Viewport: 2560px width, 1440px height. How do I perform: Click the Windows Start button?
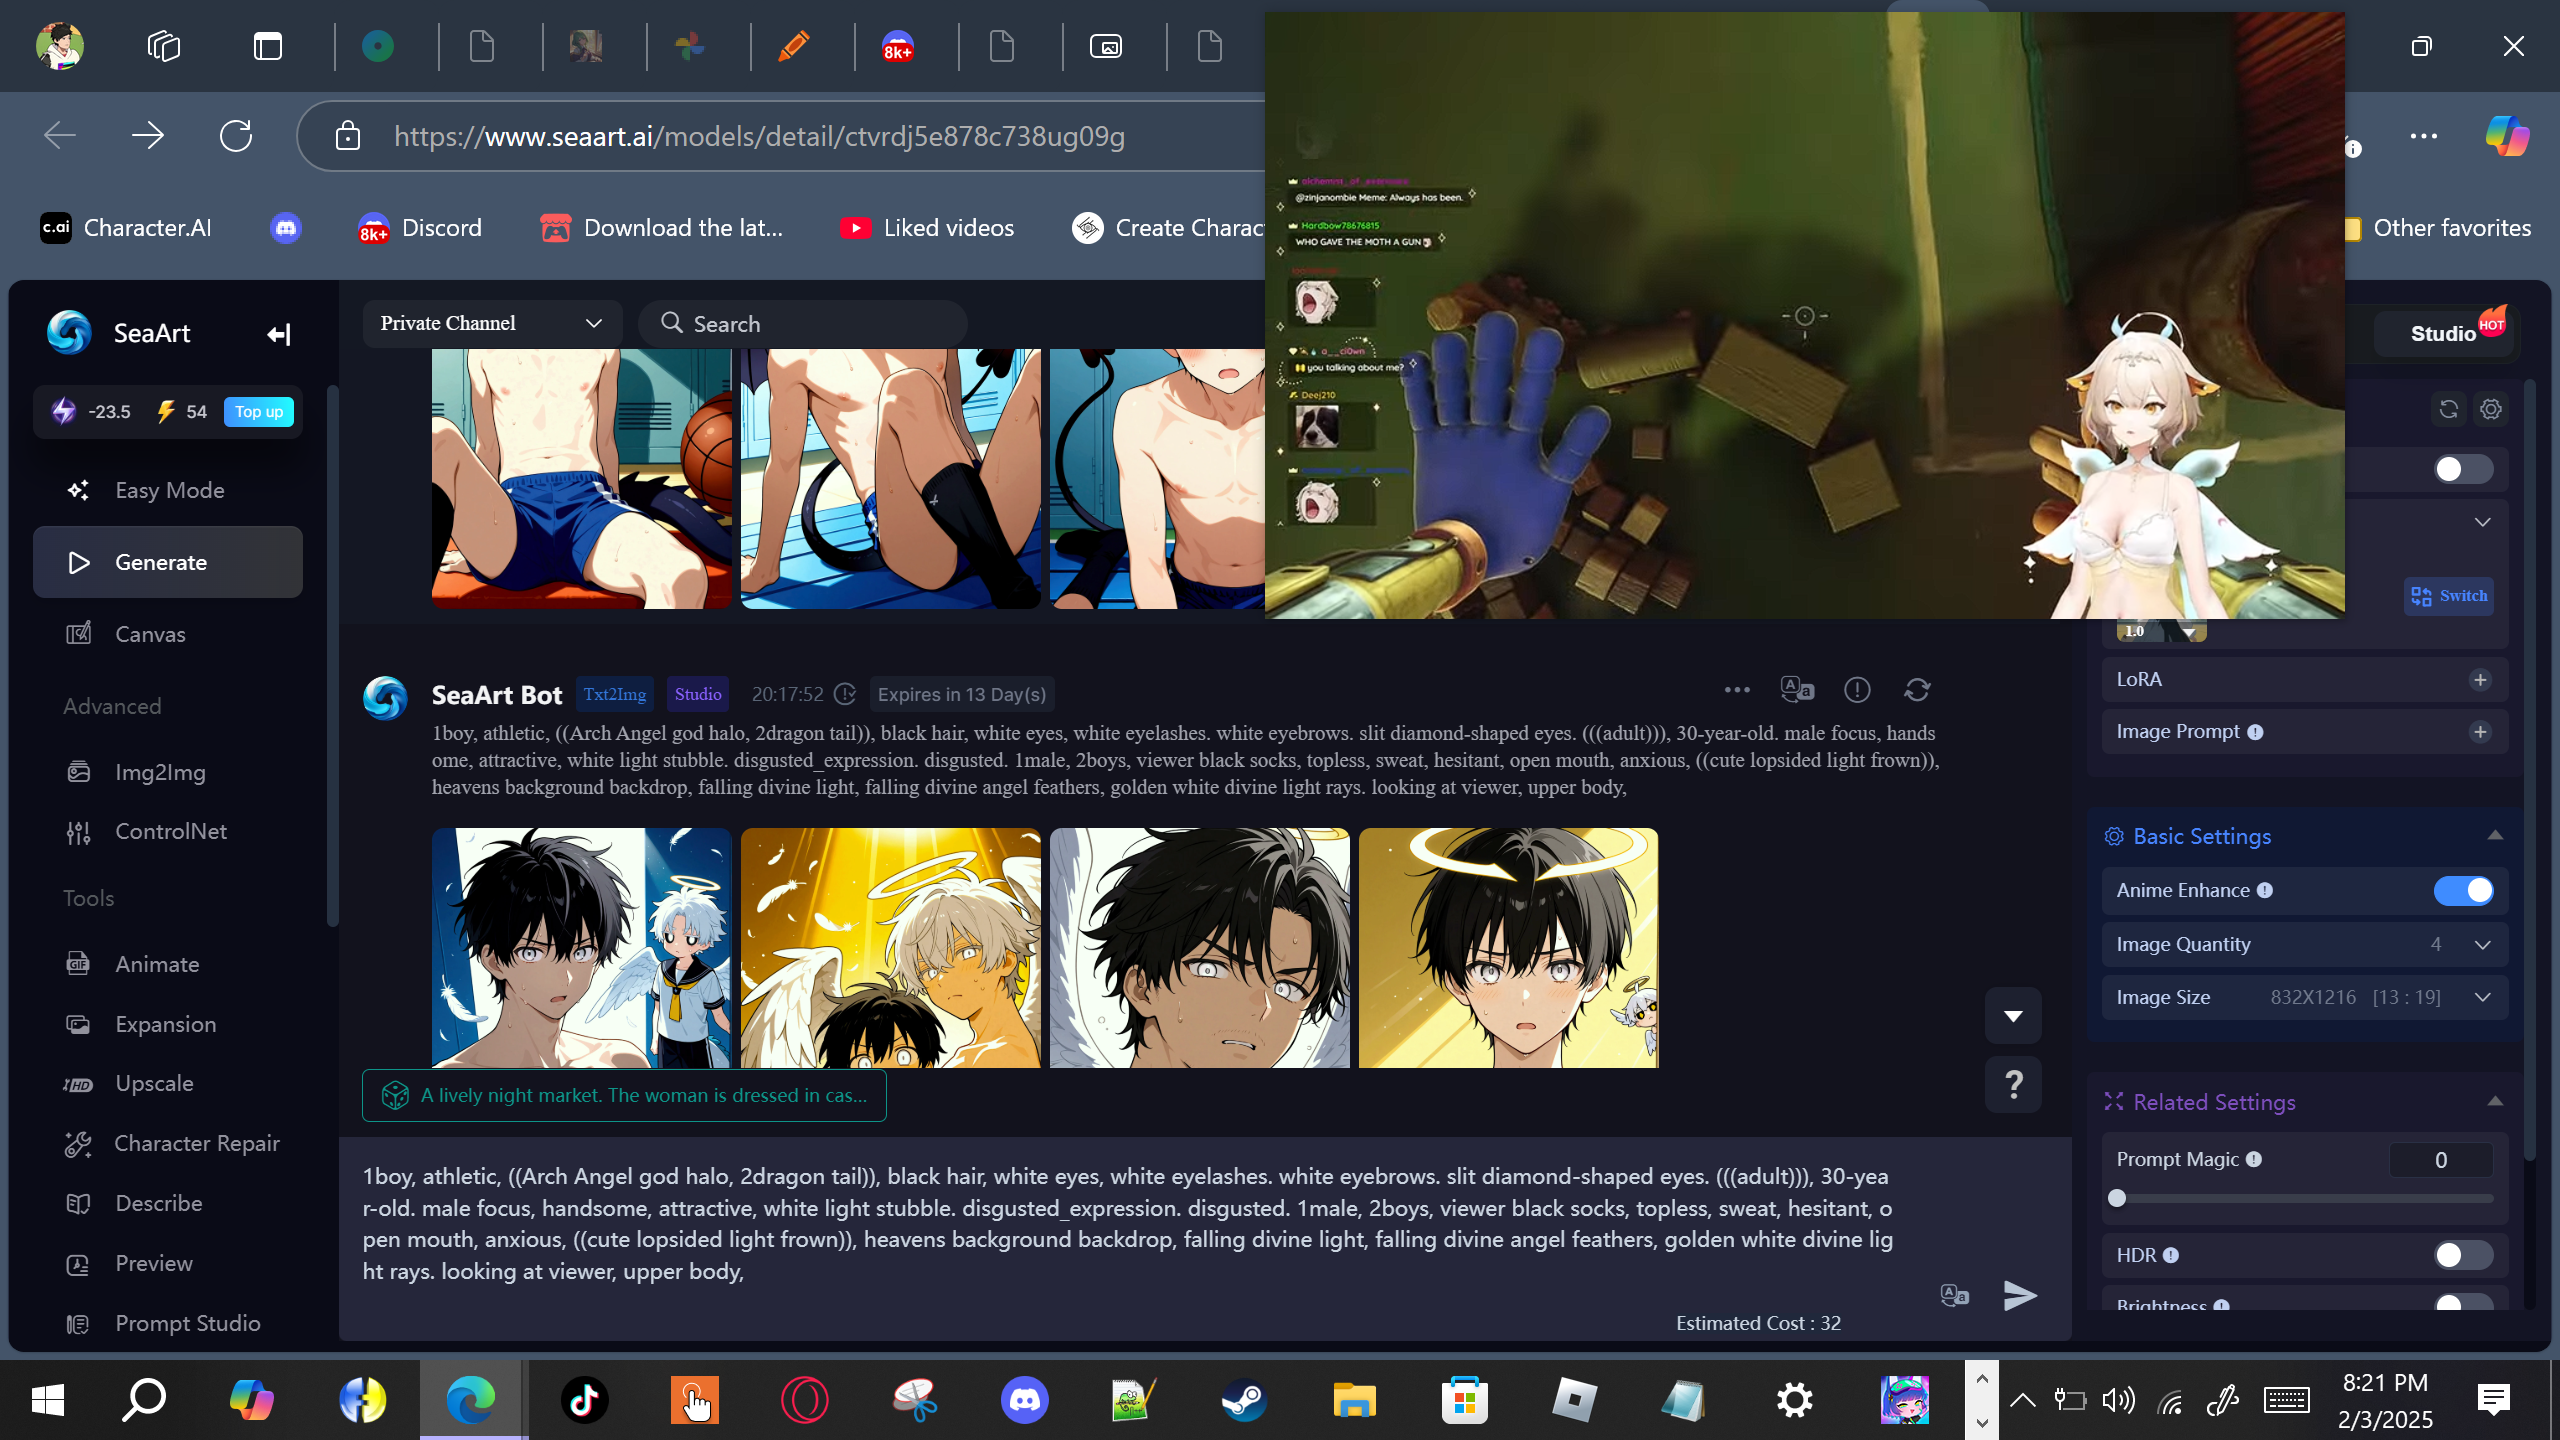coord(48,1400)
